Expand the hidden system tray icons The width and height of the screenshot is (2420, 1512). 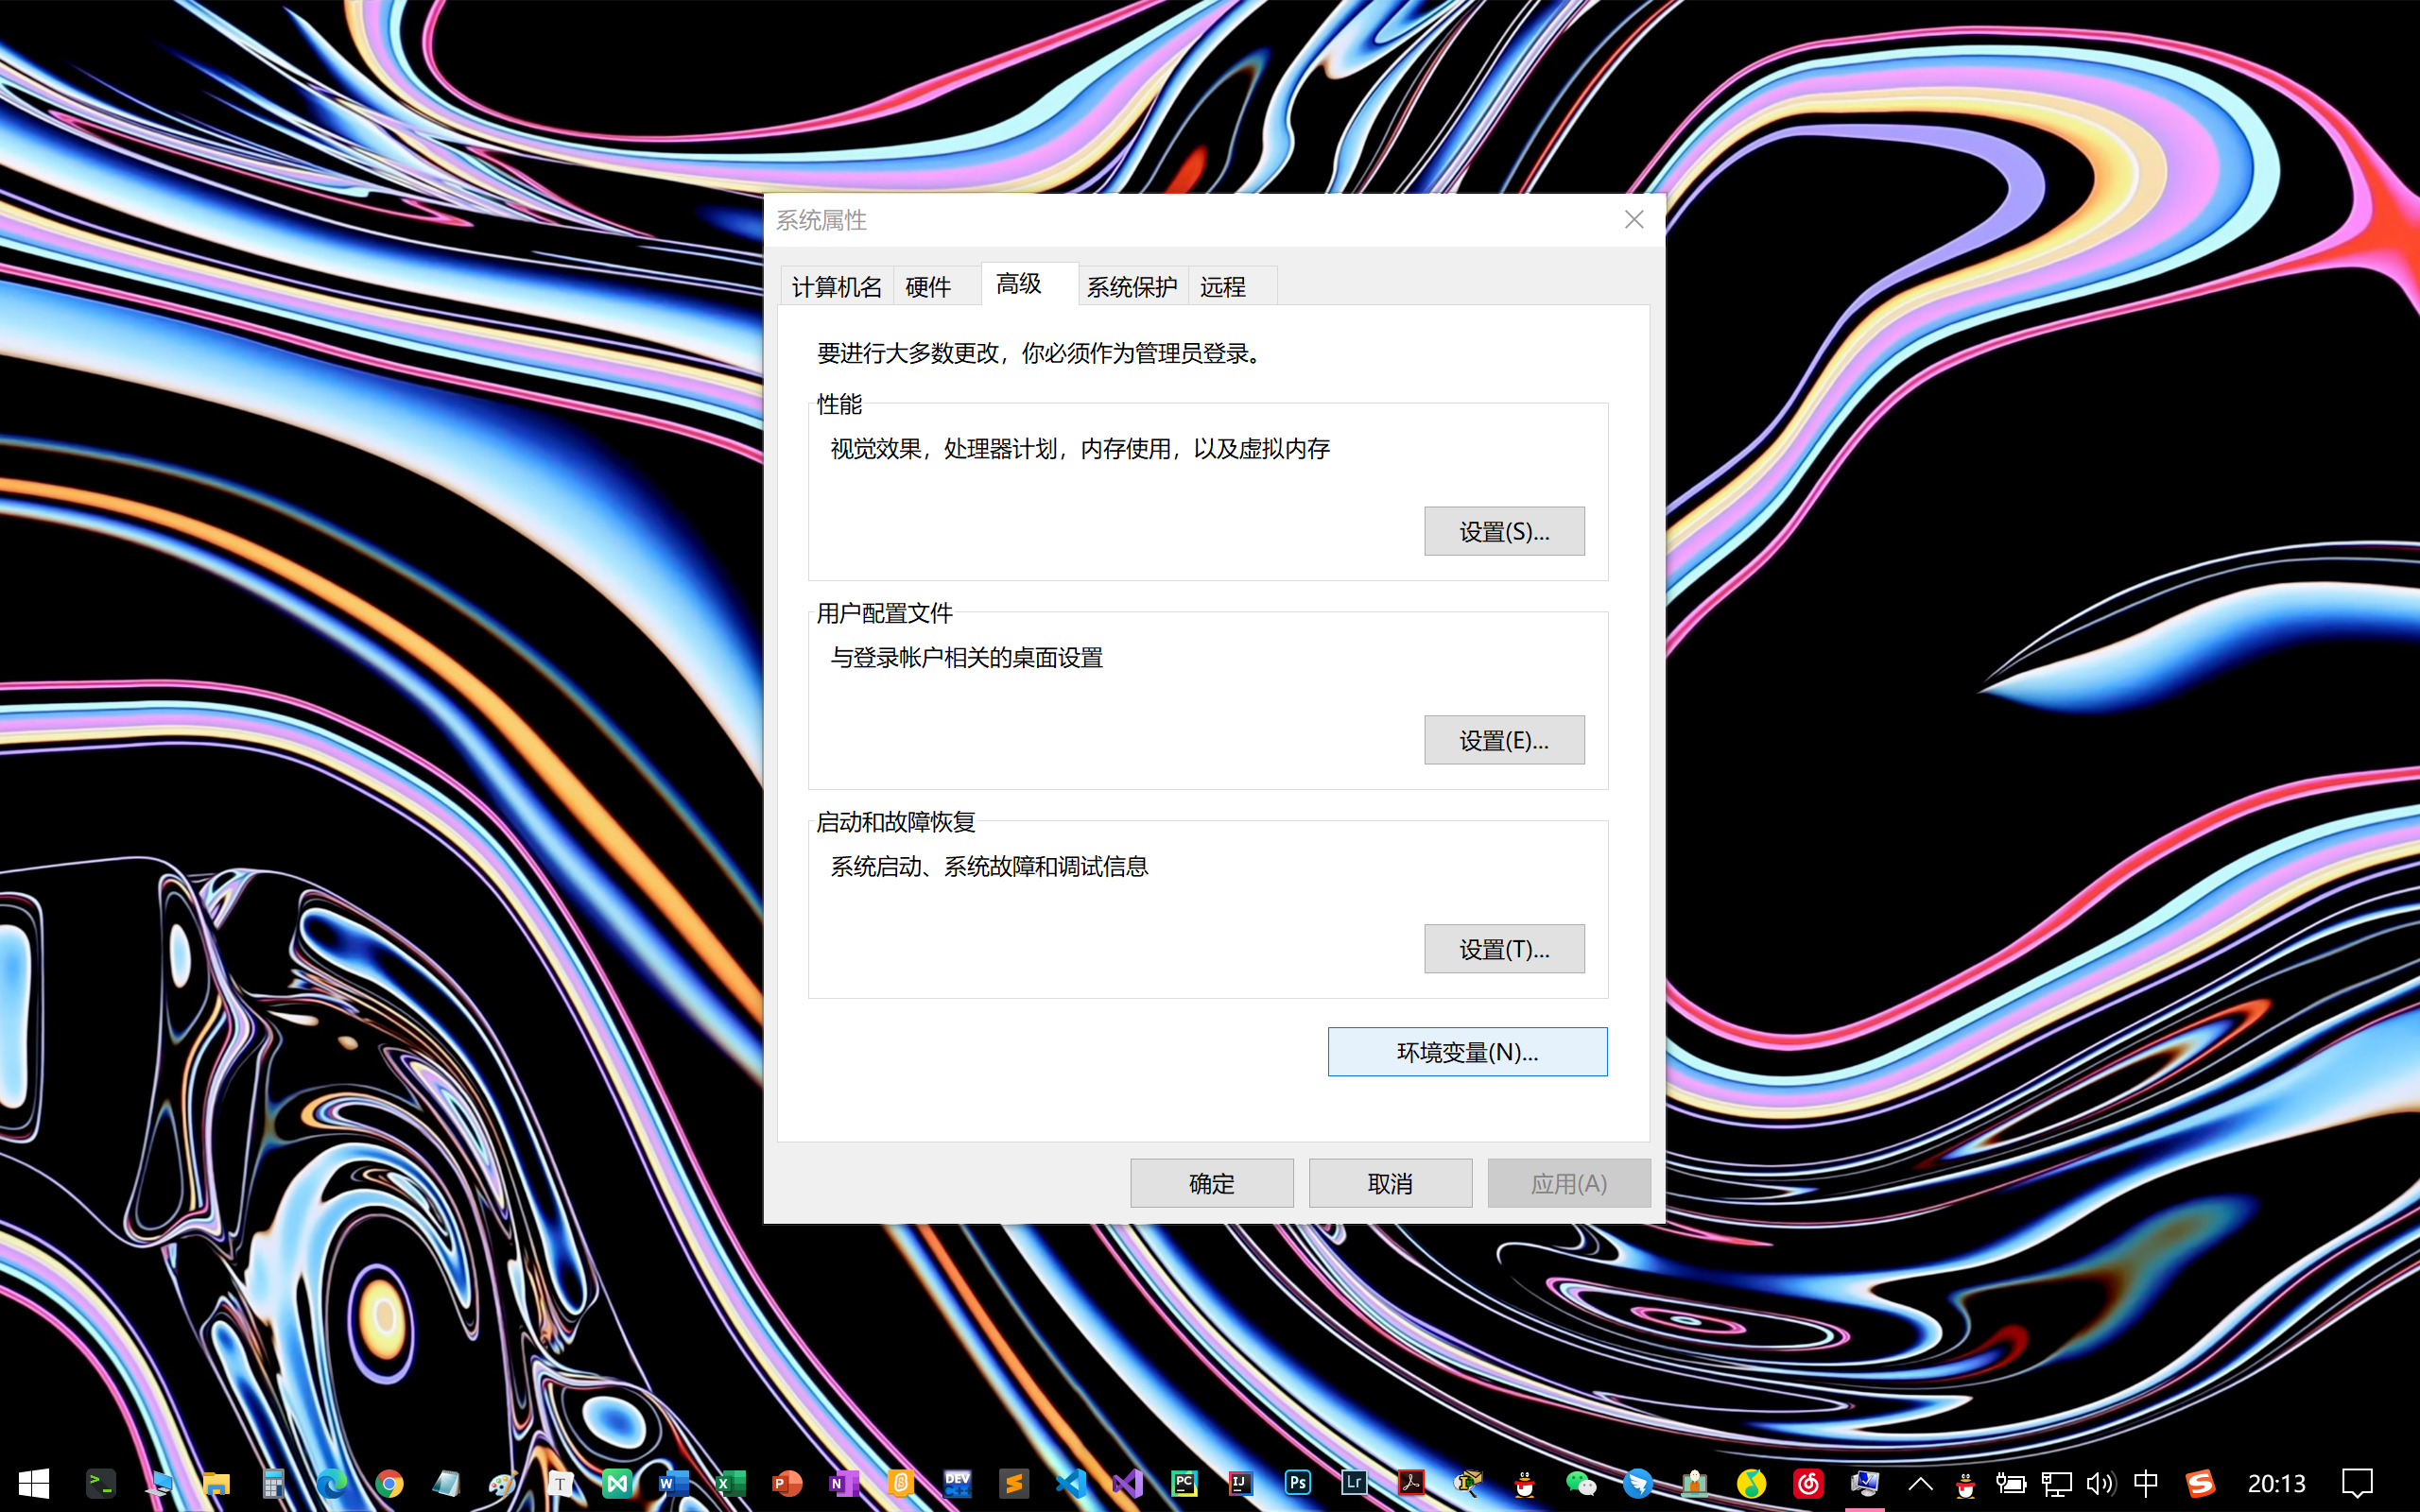[x=1920, y=1483]
